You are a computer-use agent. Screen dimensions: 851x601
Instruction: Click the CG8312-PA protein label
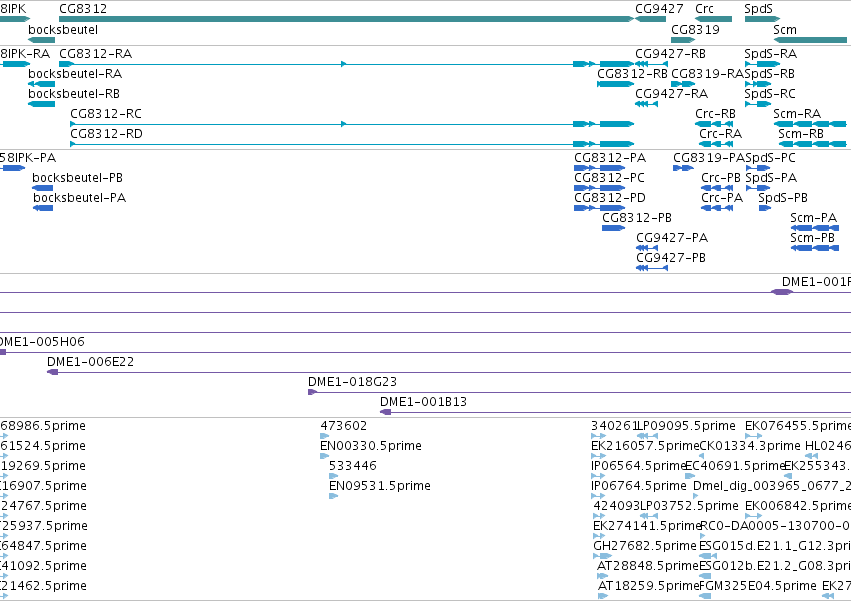(x=610, y=158)
